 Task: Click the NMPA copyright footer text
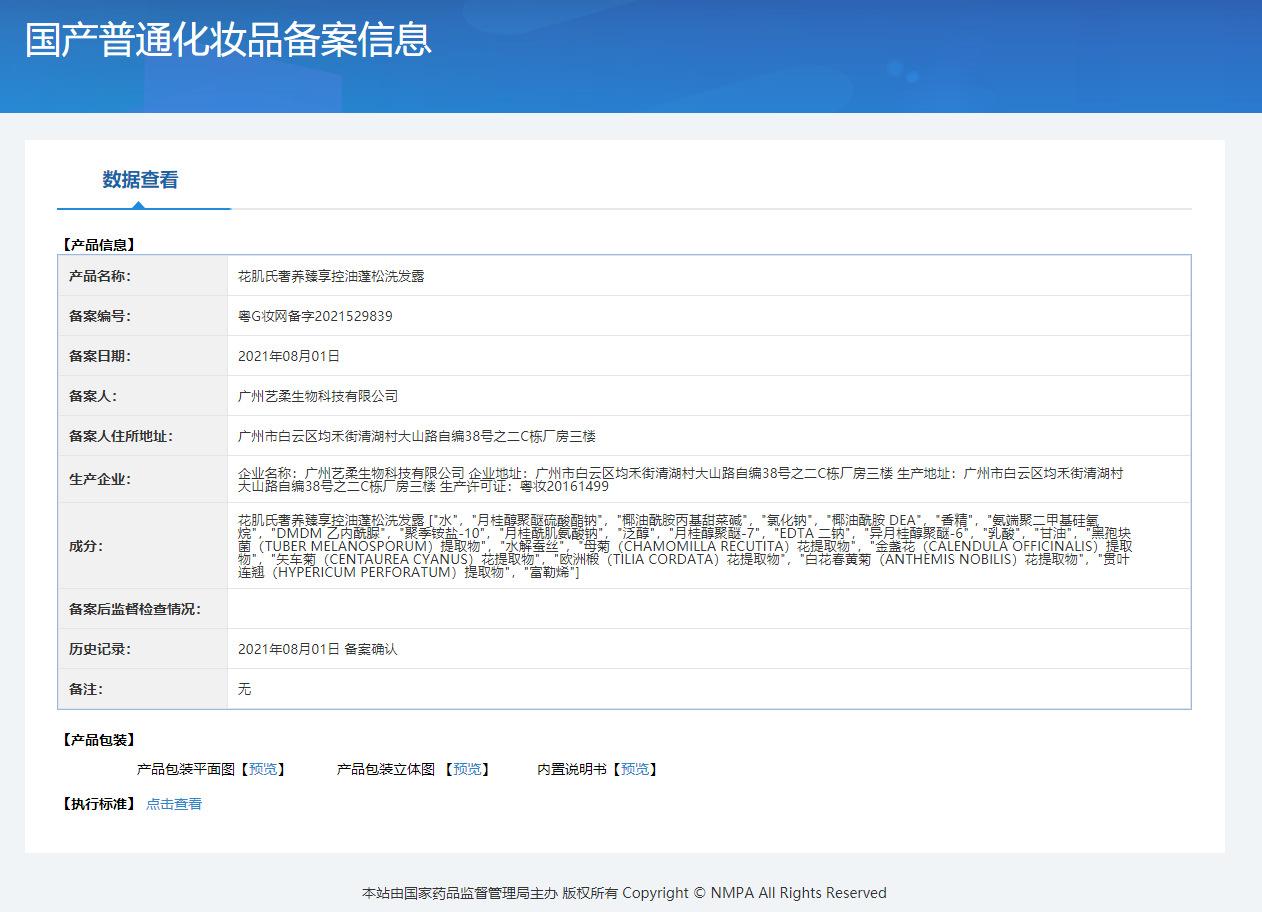click(624, 893)
